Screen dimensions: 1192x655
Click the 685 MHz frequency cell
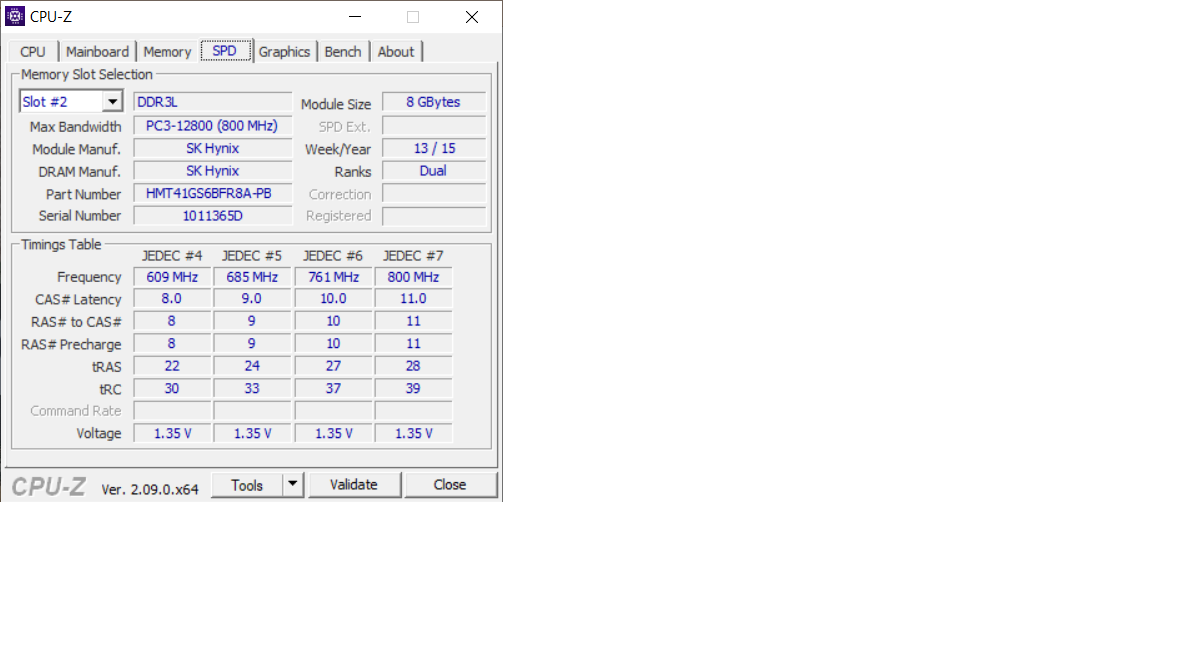[252, 277]
